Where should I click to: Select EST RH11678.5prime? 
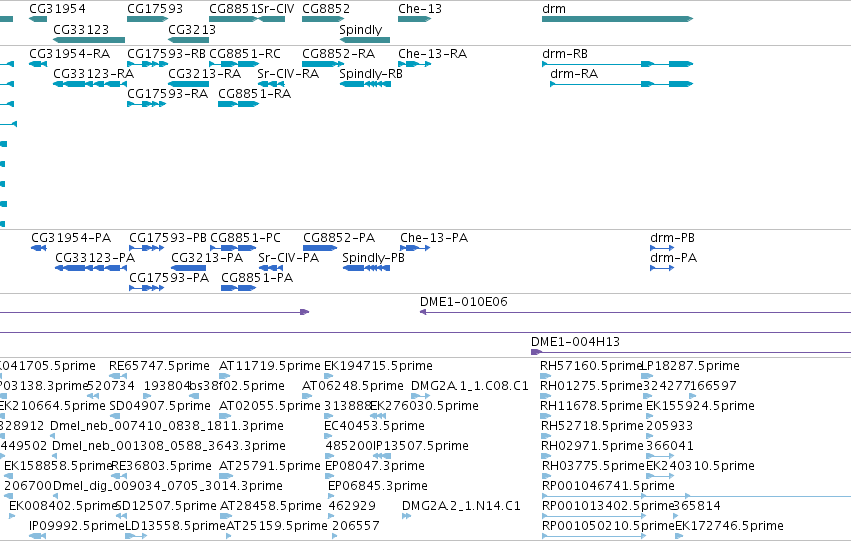(546, 416)
